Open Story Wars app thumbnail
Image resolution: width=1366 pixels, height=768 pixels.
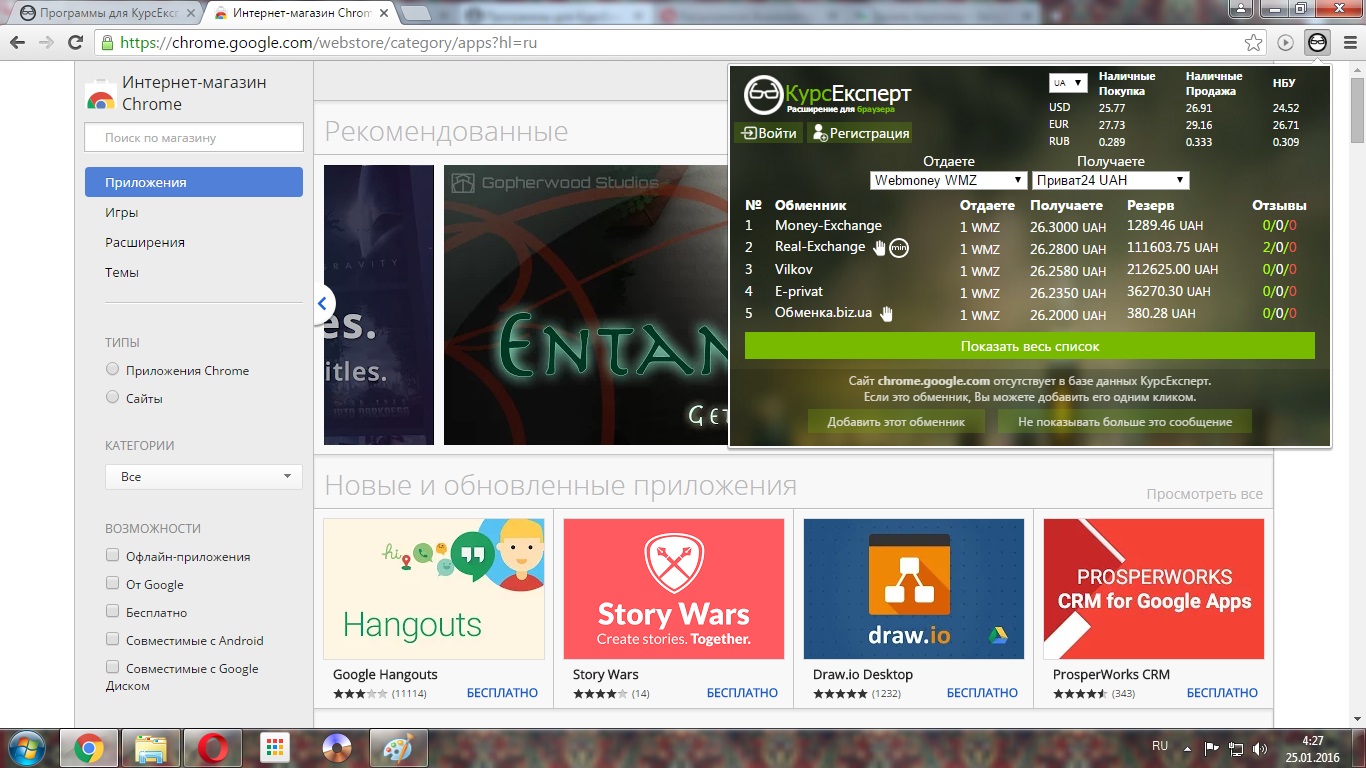click(x=674, y=589)
